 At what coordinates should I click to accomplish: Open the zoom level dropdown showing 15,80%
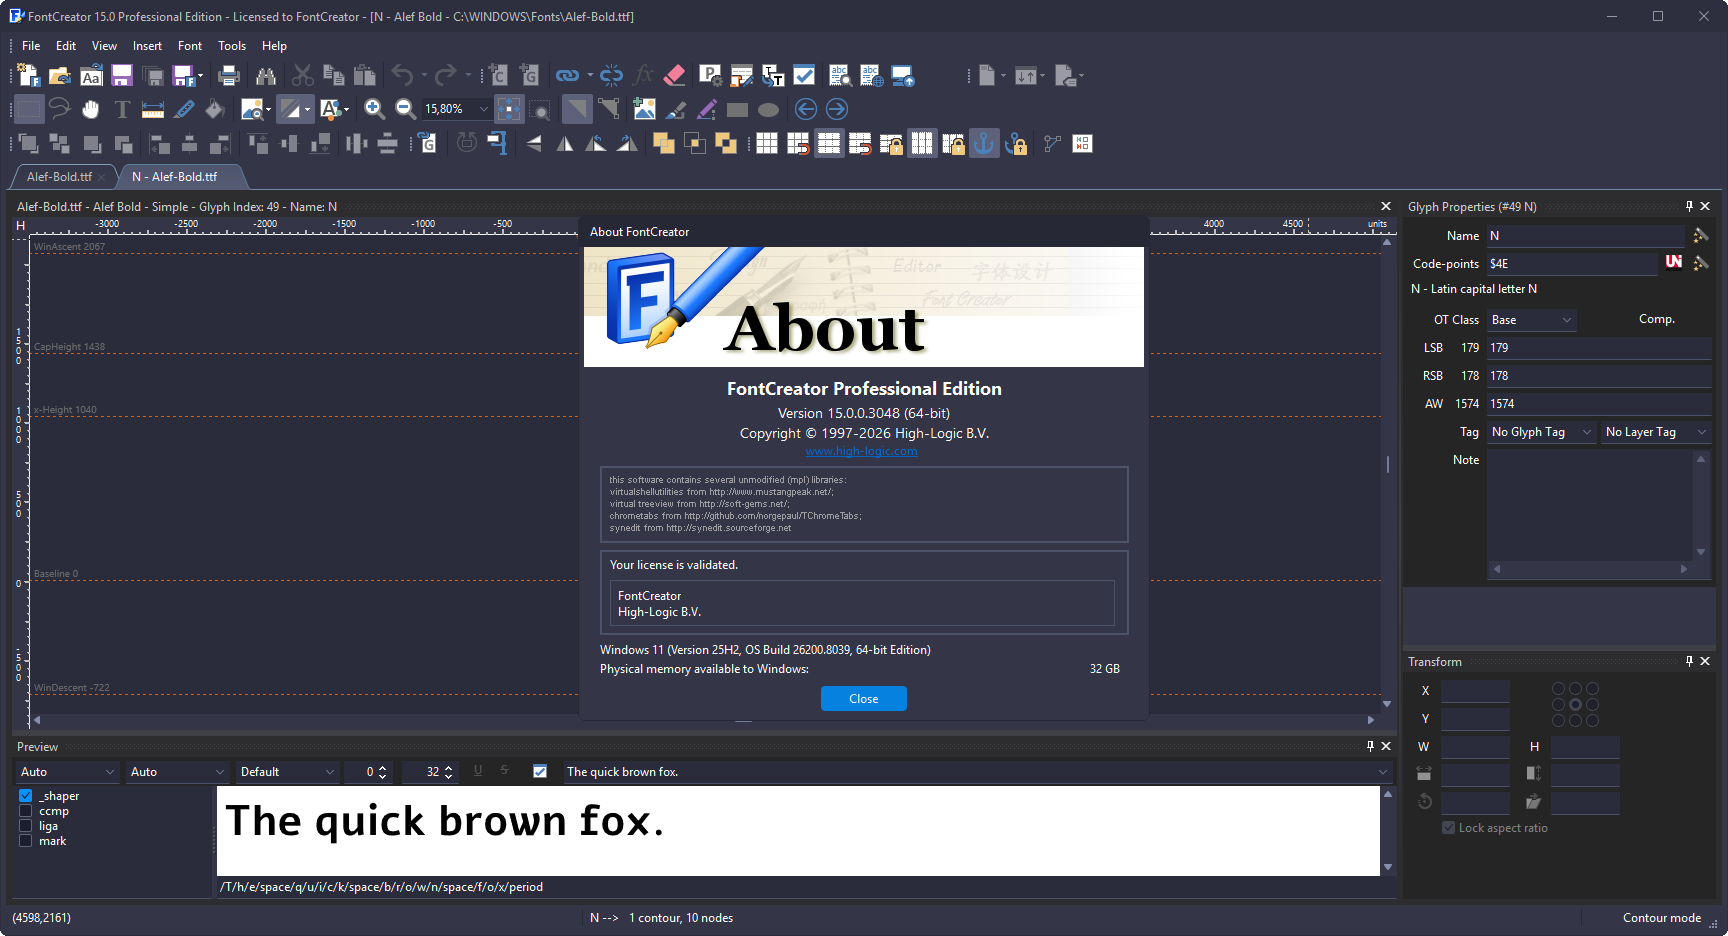(484, 109)
